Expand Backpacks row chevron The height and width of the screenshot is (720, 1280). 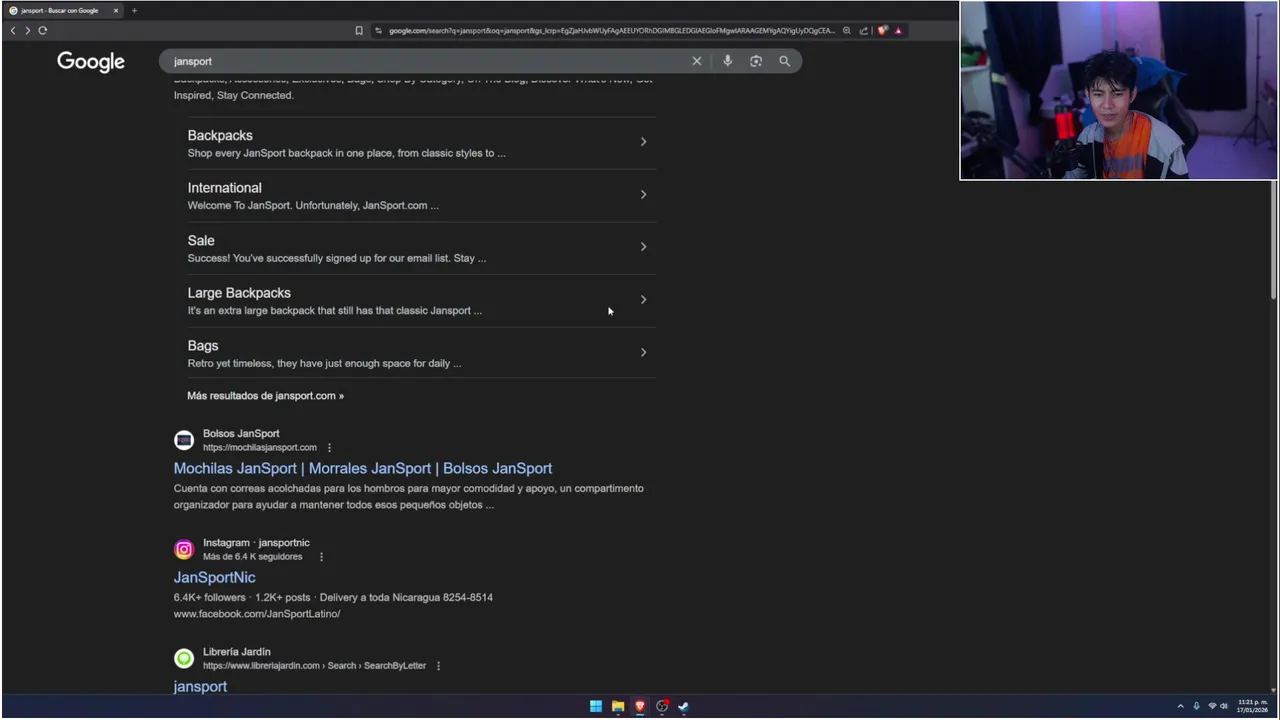(x=643, y=142)
